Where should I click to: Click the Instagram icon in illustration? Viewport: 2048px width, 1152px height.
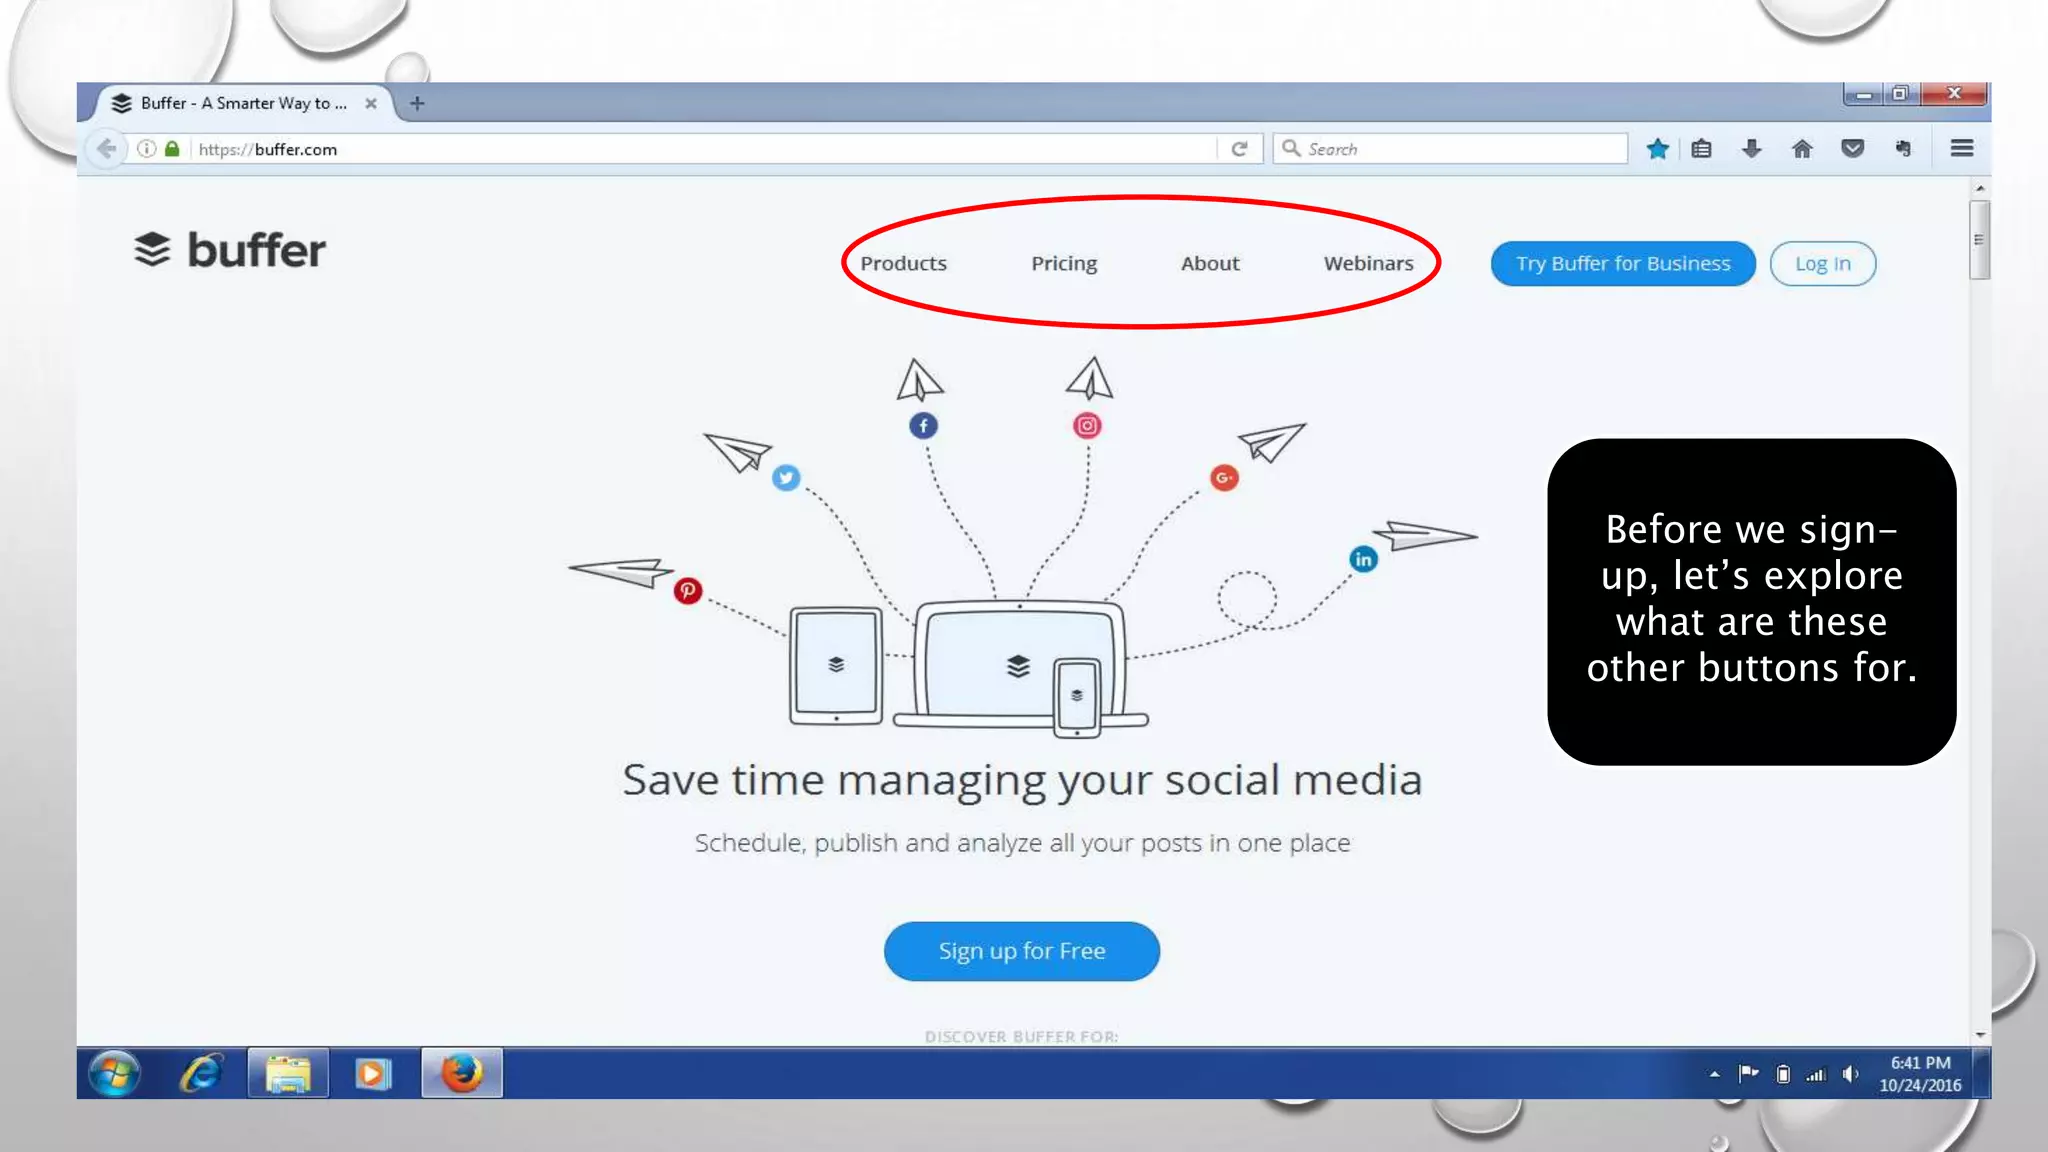[1087, 426]
